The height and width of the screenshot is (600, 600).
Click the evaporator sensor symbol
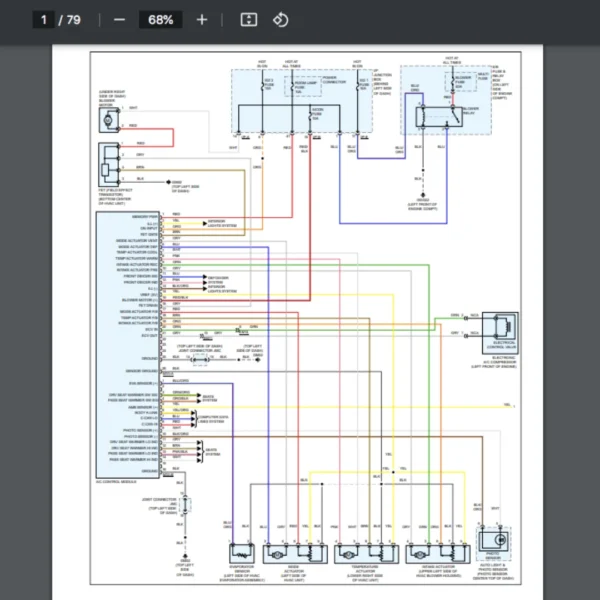[241, 552]
